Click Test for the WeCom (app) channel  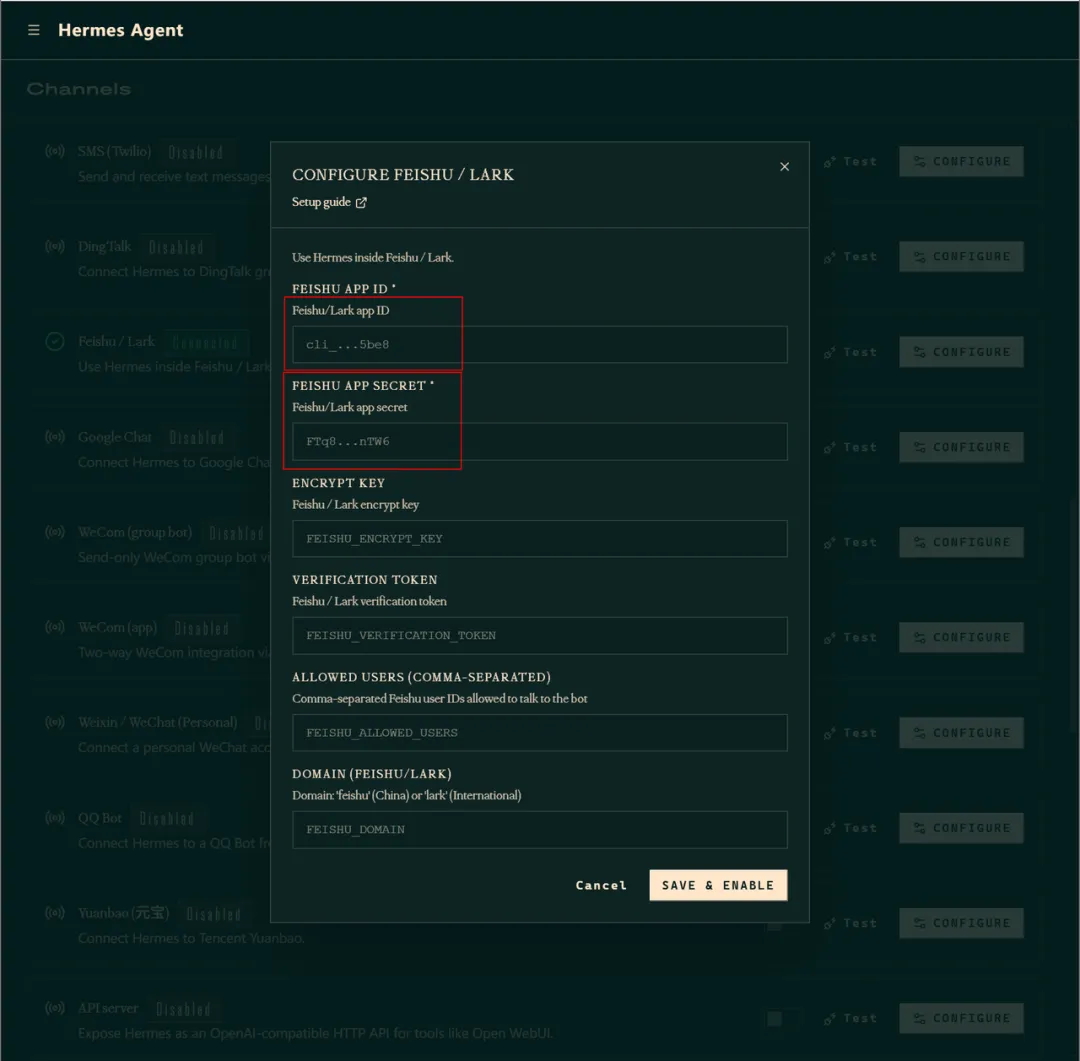pos(851,638)
